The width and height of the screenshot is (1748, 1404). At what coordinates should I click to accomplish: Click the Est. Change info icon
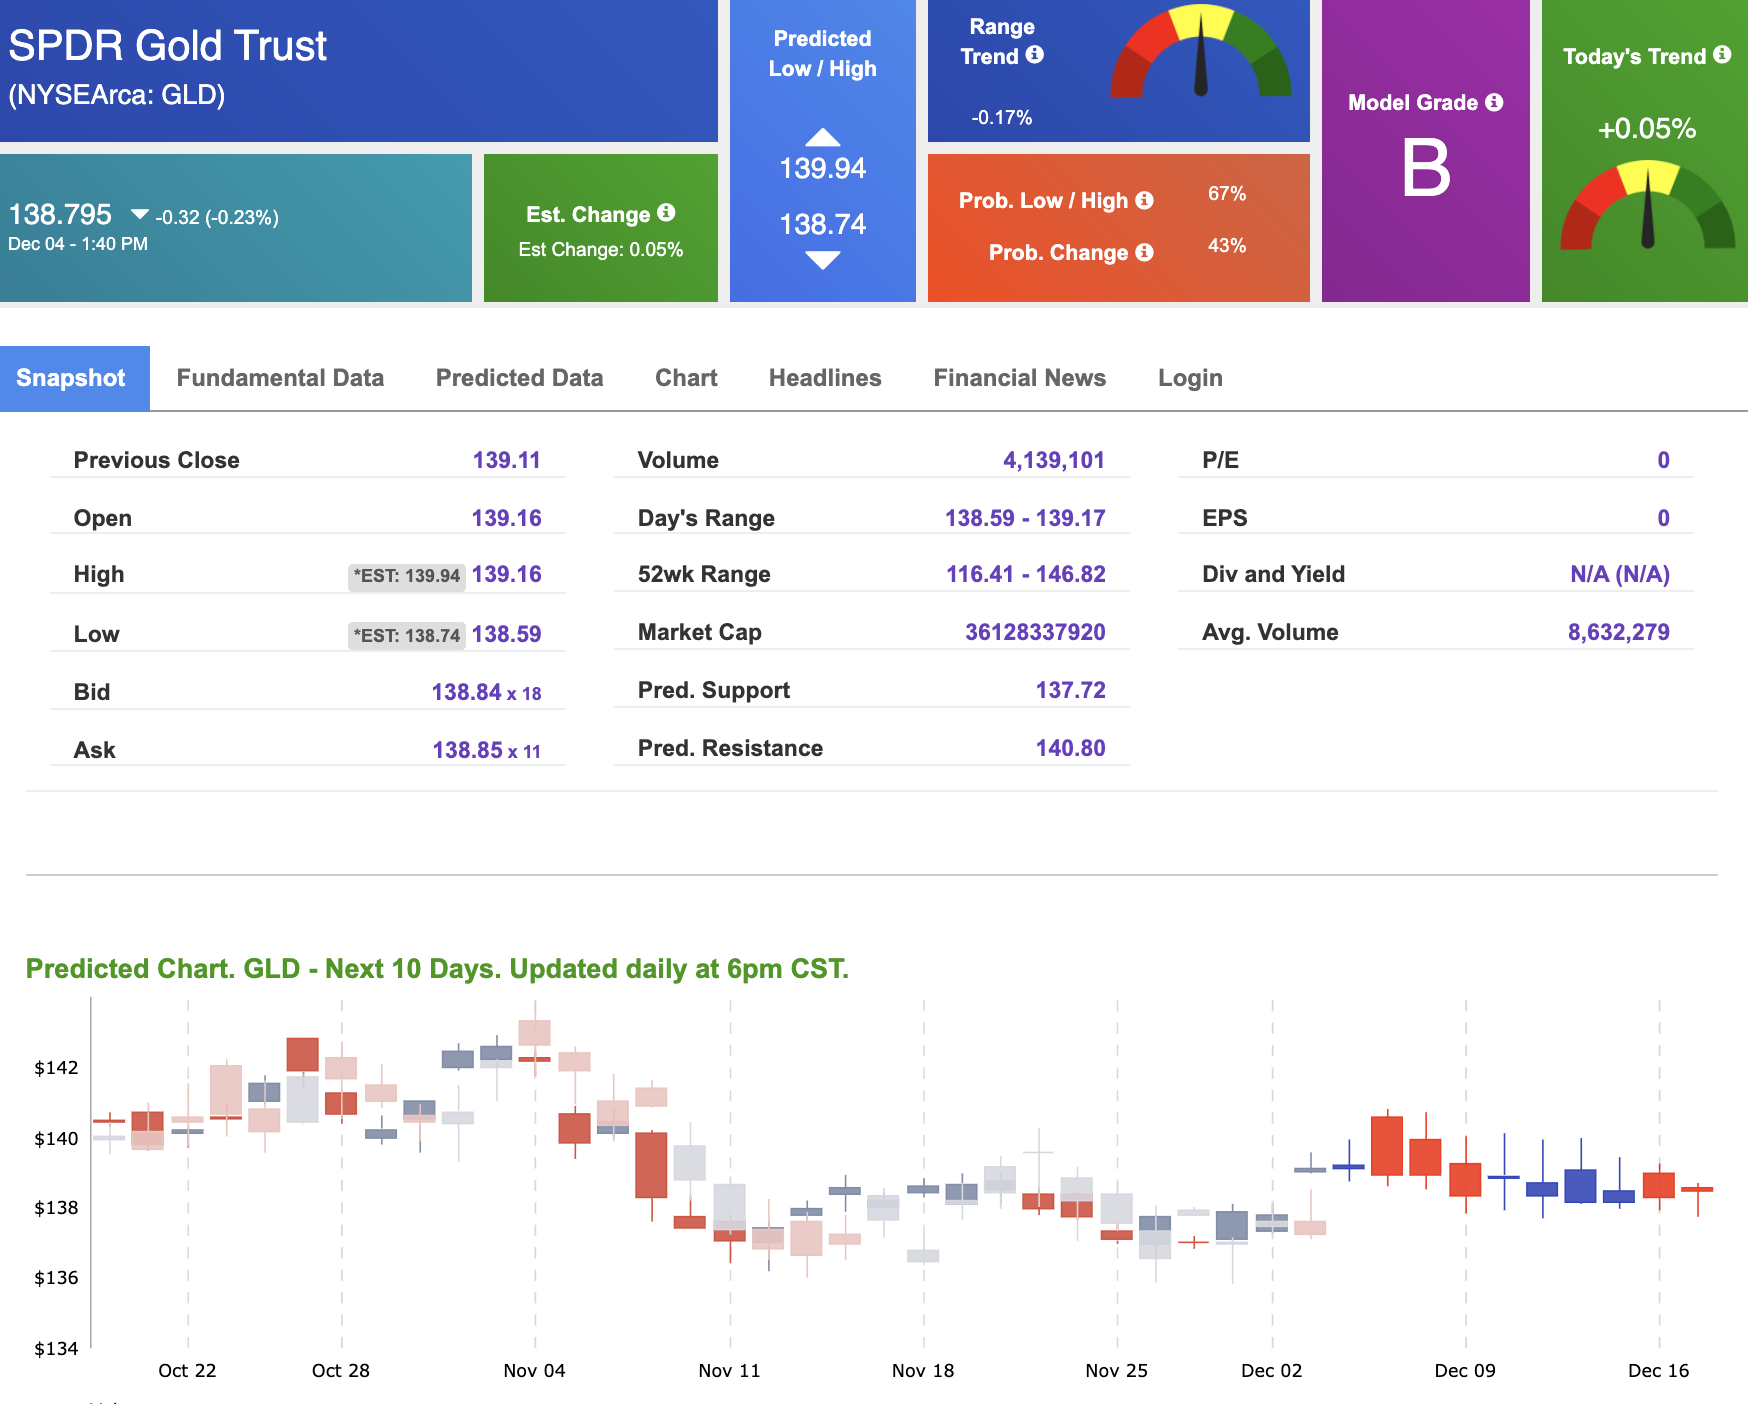667,213
